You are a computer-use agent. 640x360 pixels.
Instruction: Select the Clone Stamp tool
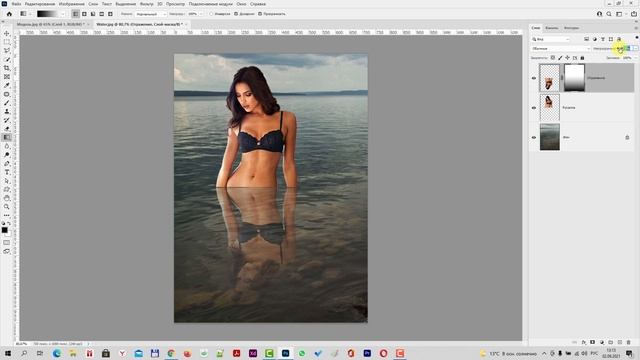[x=7, y=111]
